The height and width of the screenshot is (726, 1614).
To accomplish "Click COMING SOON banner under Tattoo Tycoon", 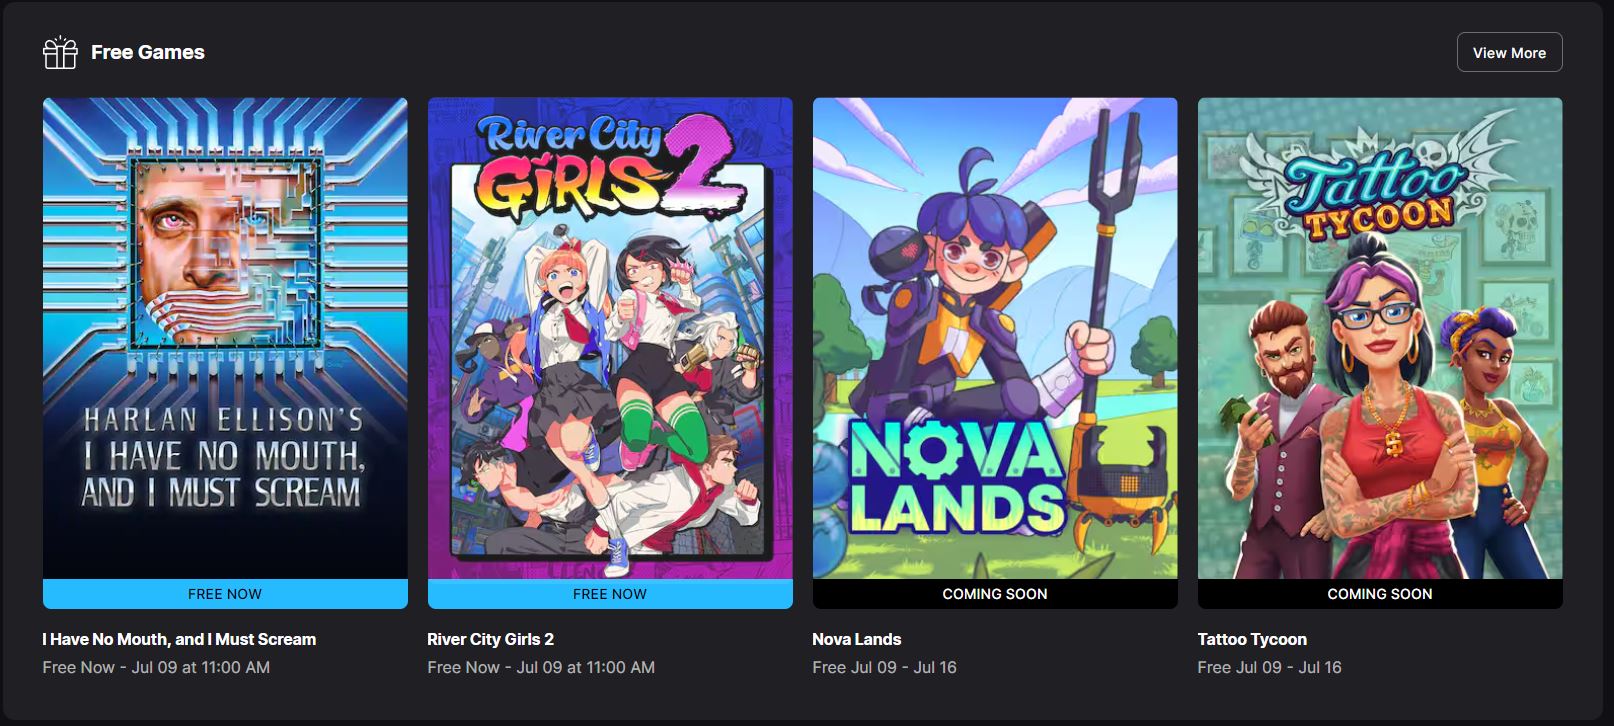I will click(x=1380, y=594).
